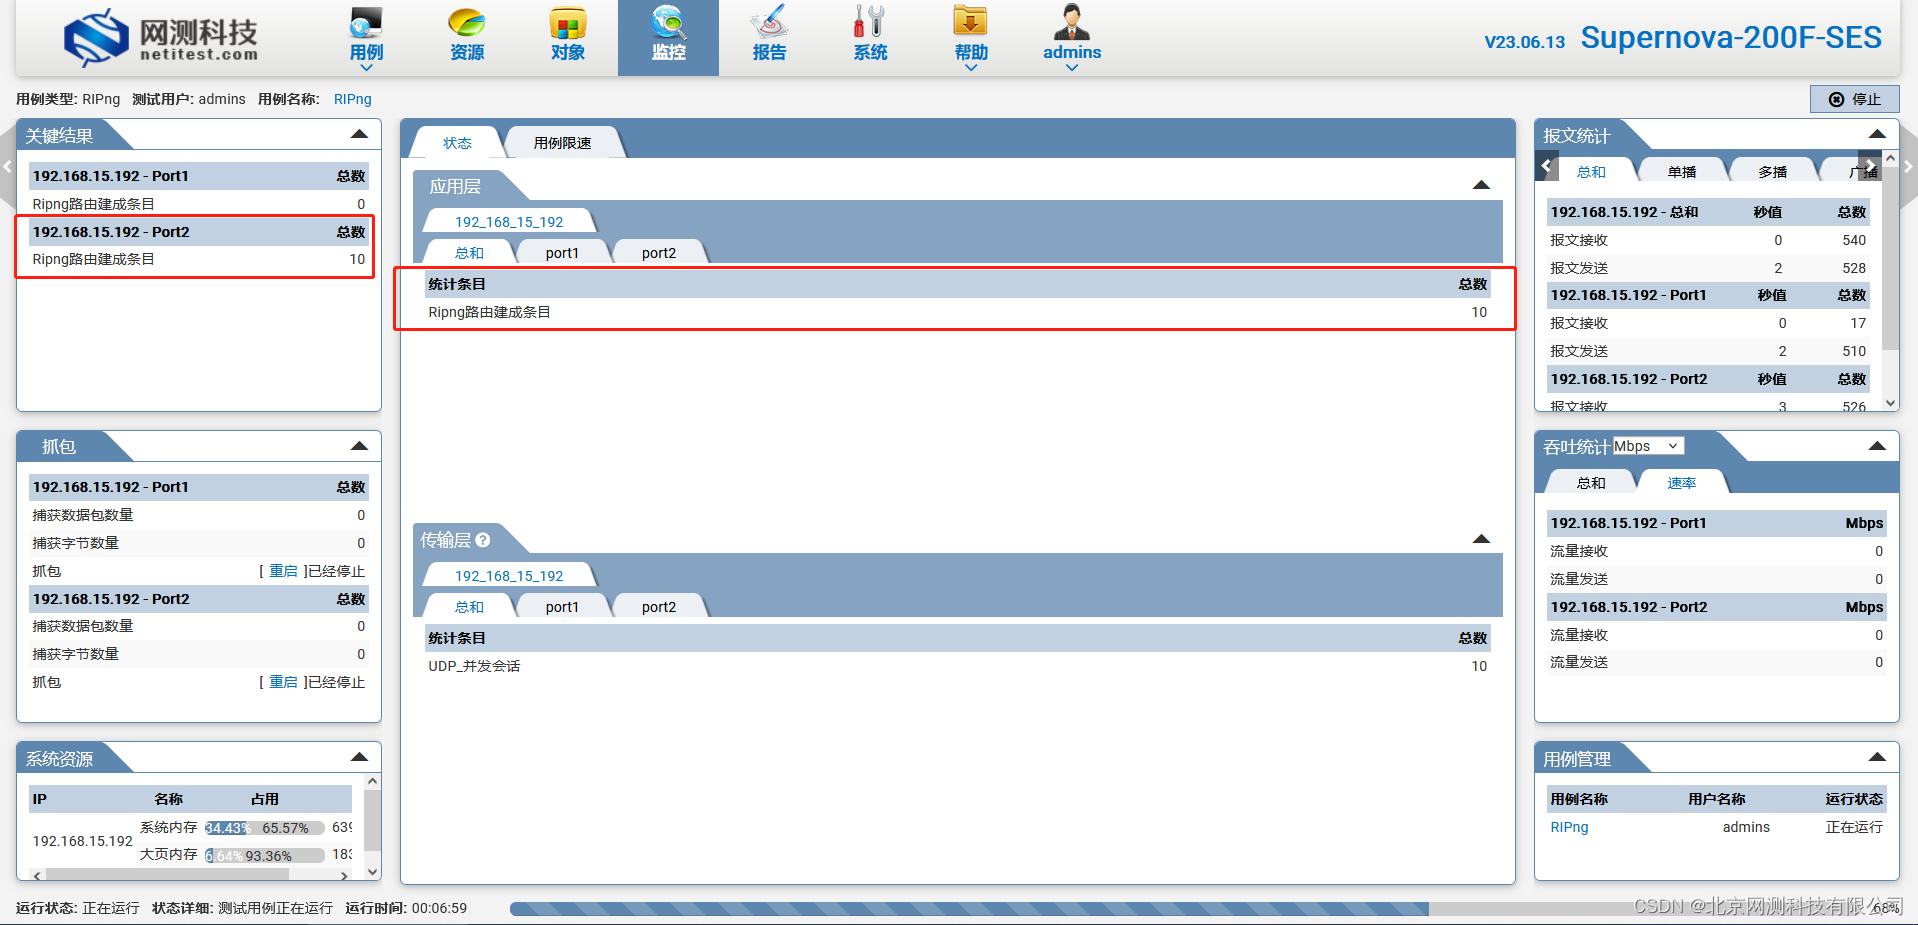
Task: Select the 监控 monitoring icon
Action: [x=668, y=36]
